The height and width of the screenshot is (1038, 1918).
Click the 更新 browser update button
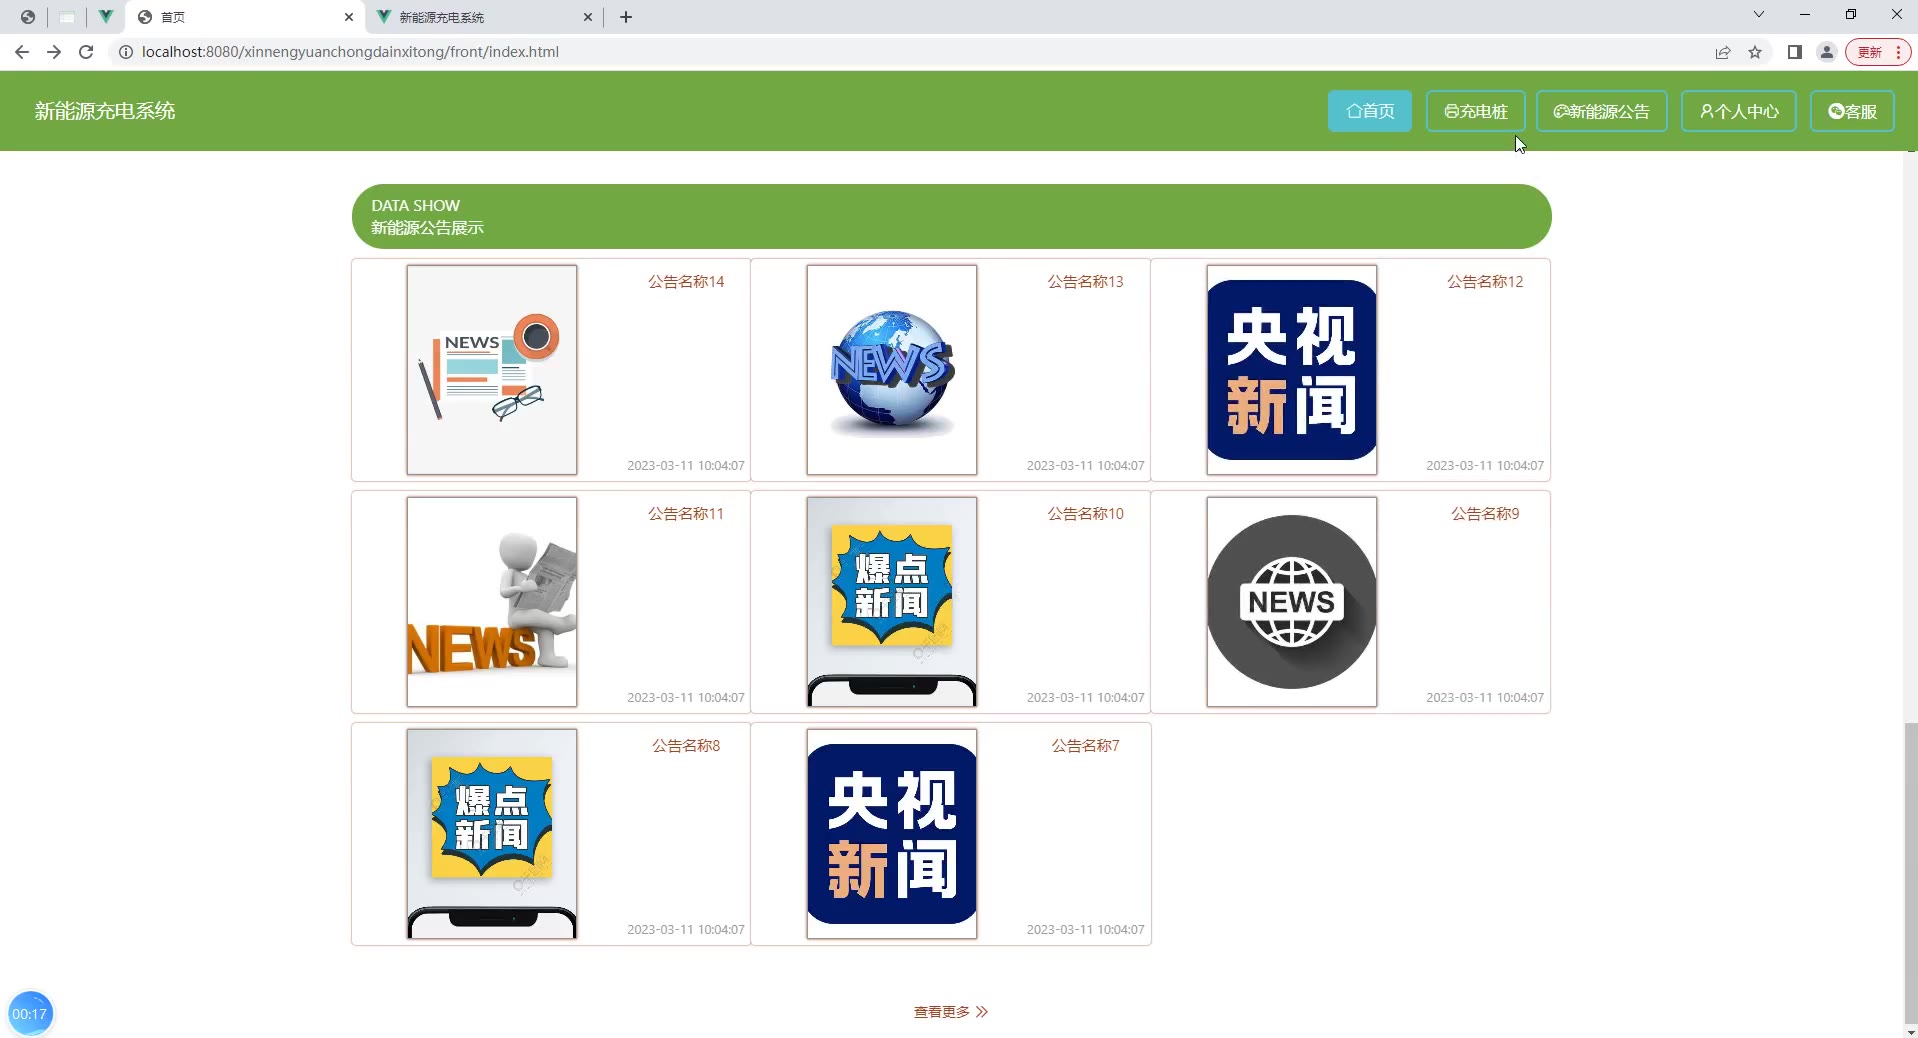(1878, 52)
